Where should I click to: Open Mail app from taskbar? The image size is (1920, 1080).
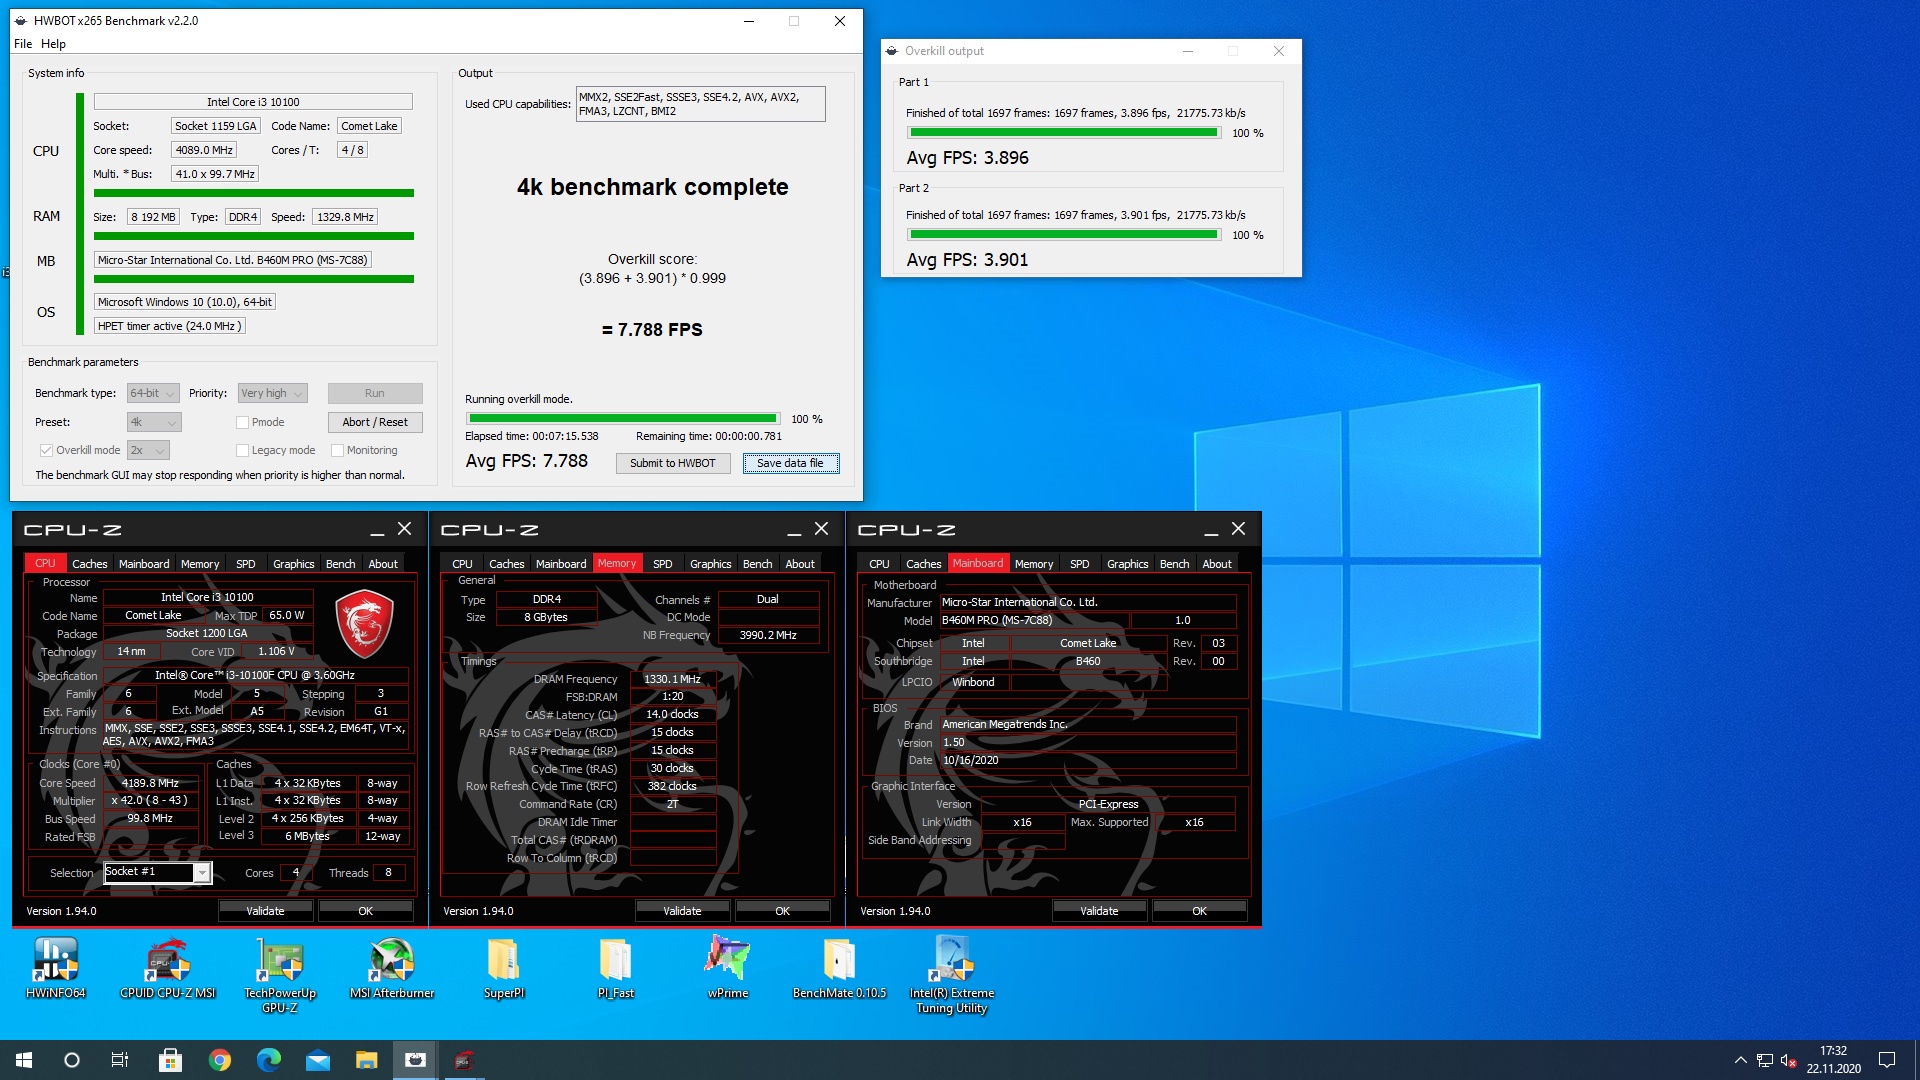pos(317,1060)
